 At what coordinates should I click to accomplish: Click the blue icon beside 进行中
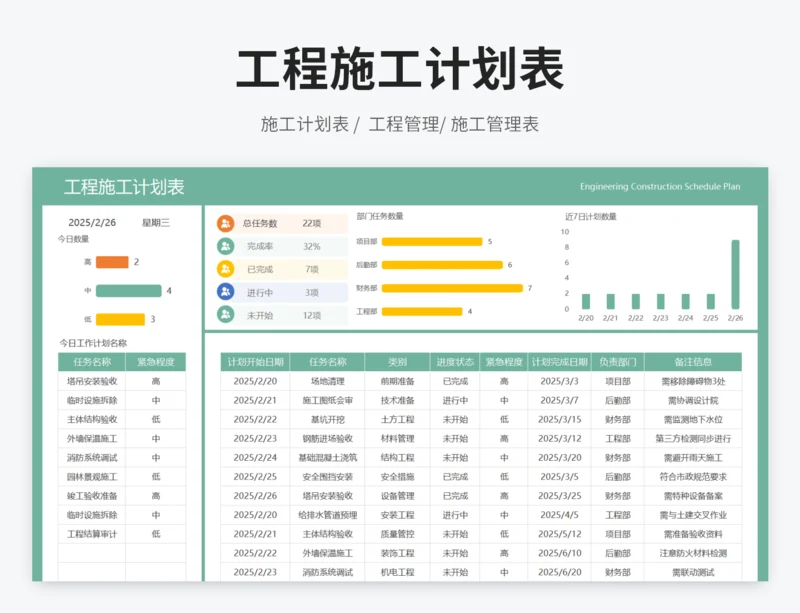click(226, 292)
